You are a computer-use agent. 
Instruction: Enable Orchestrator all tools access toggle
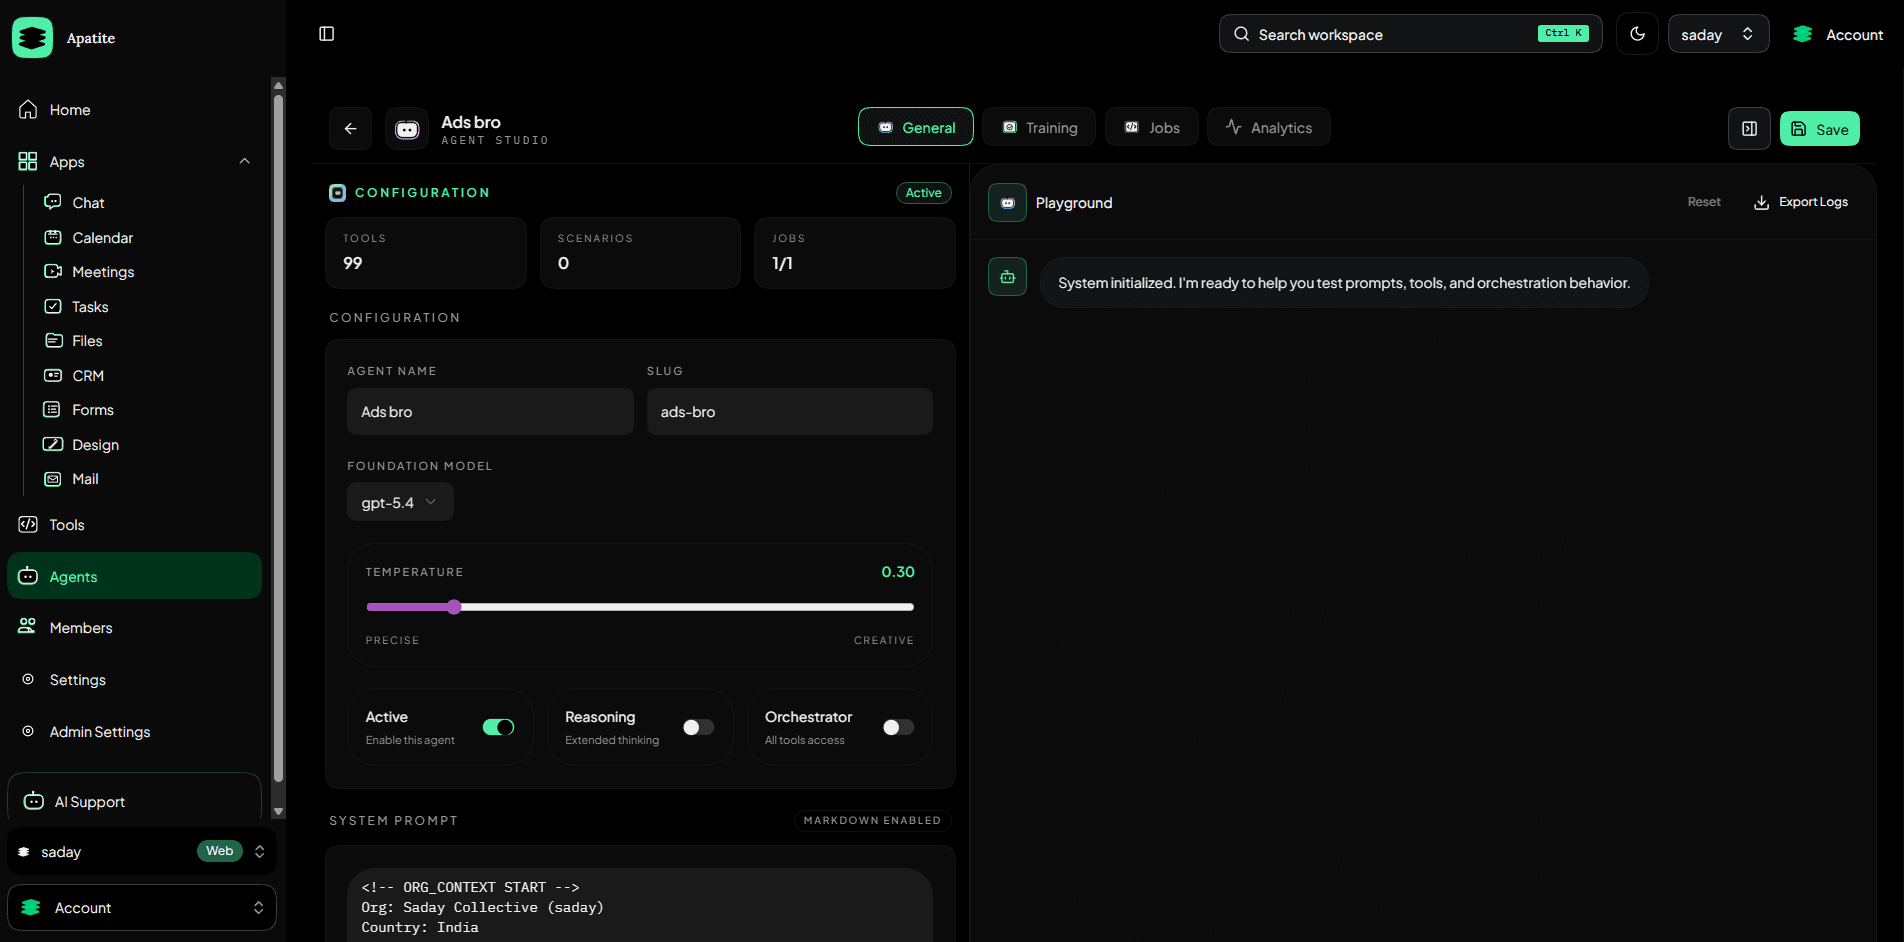click(x=898, y=727)
